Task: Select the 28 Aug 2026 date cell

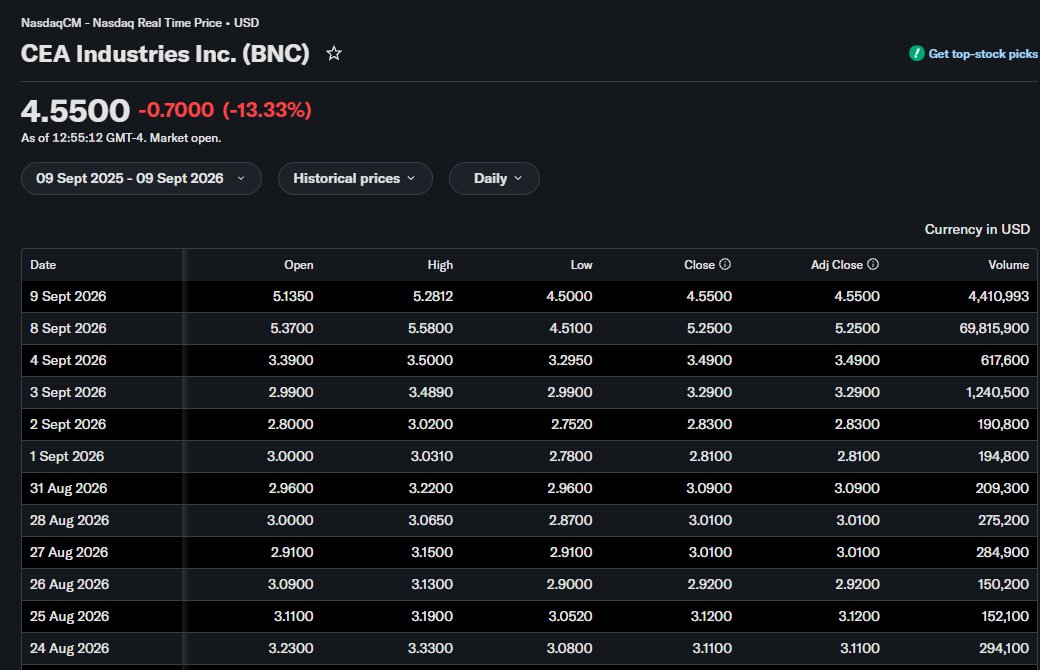Action: 69,520
